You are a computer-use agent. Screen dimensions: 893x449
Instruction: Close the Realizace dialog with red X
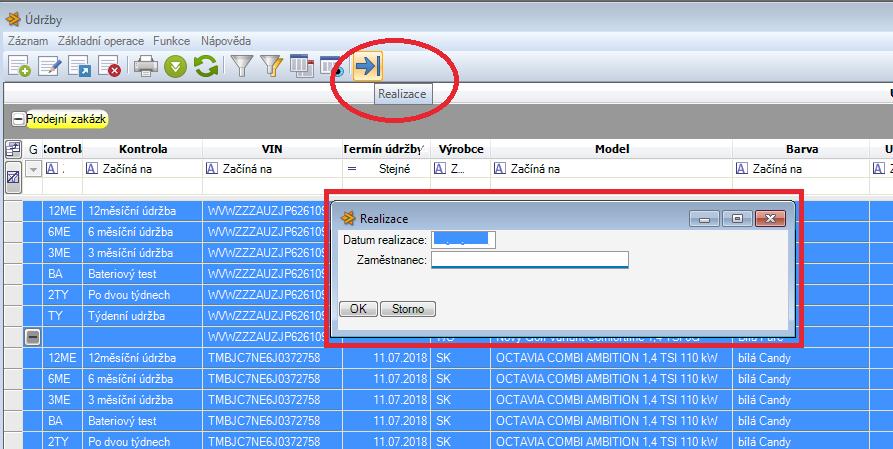tap(771, 218)
